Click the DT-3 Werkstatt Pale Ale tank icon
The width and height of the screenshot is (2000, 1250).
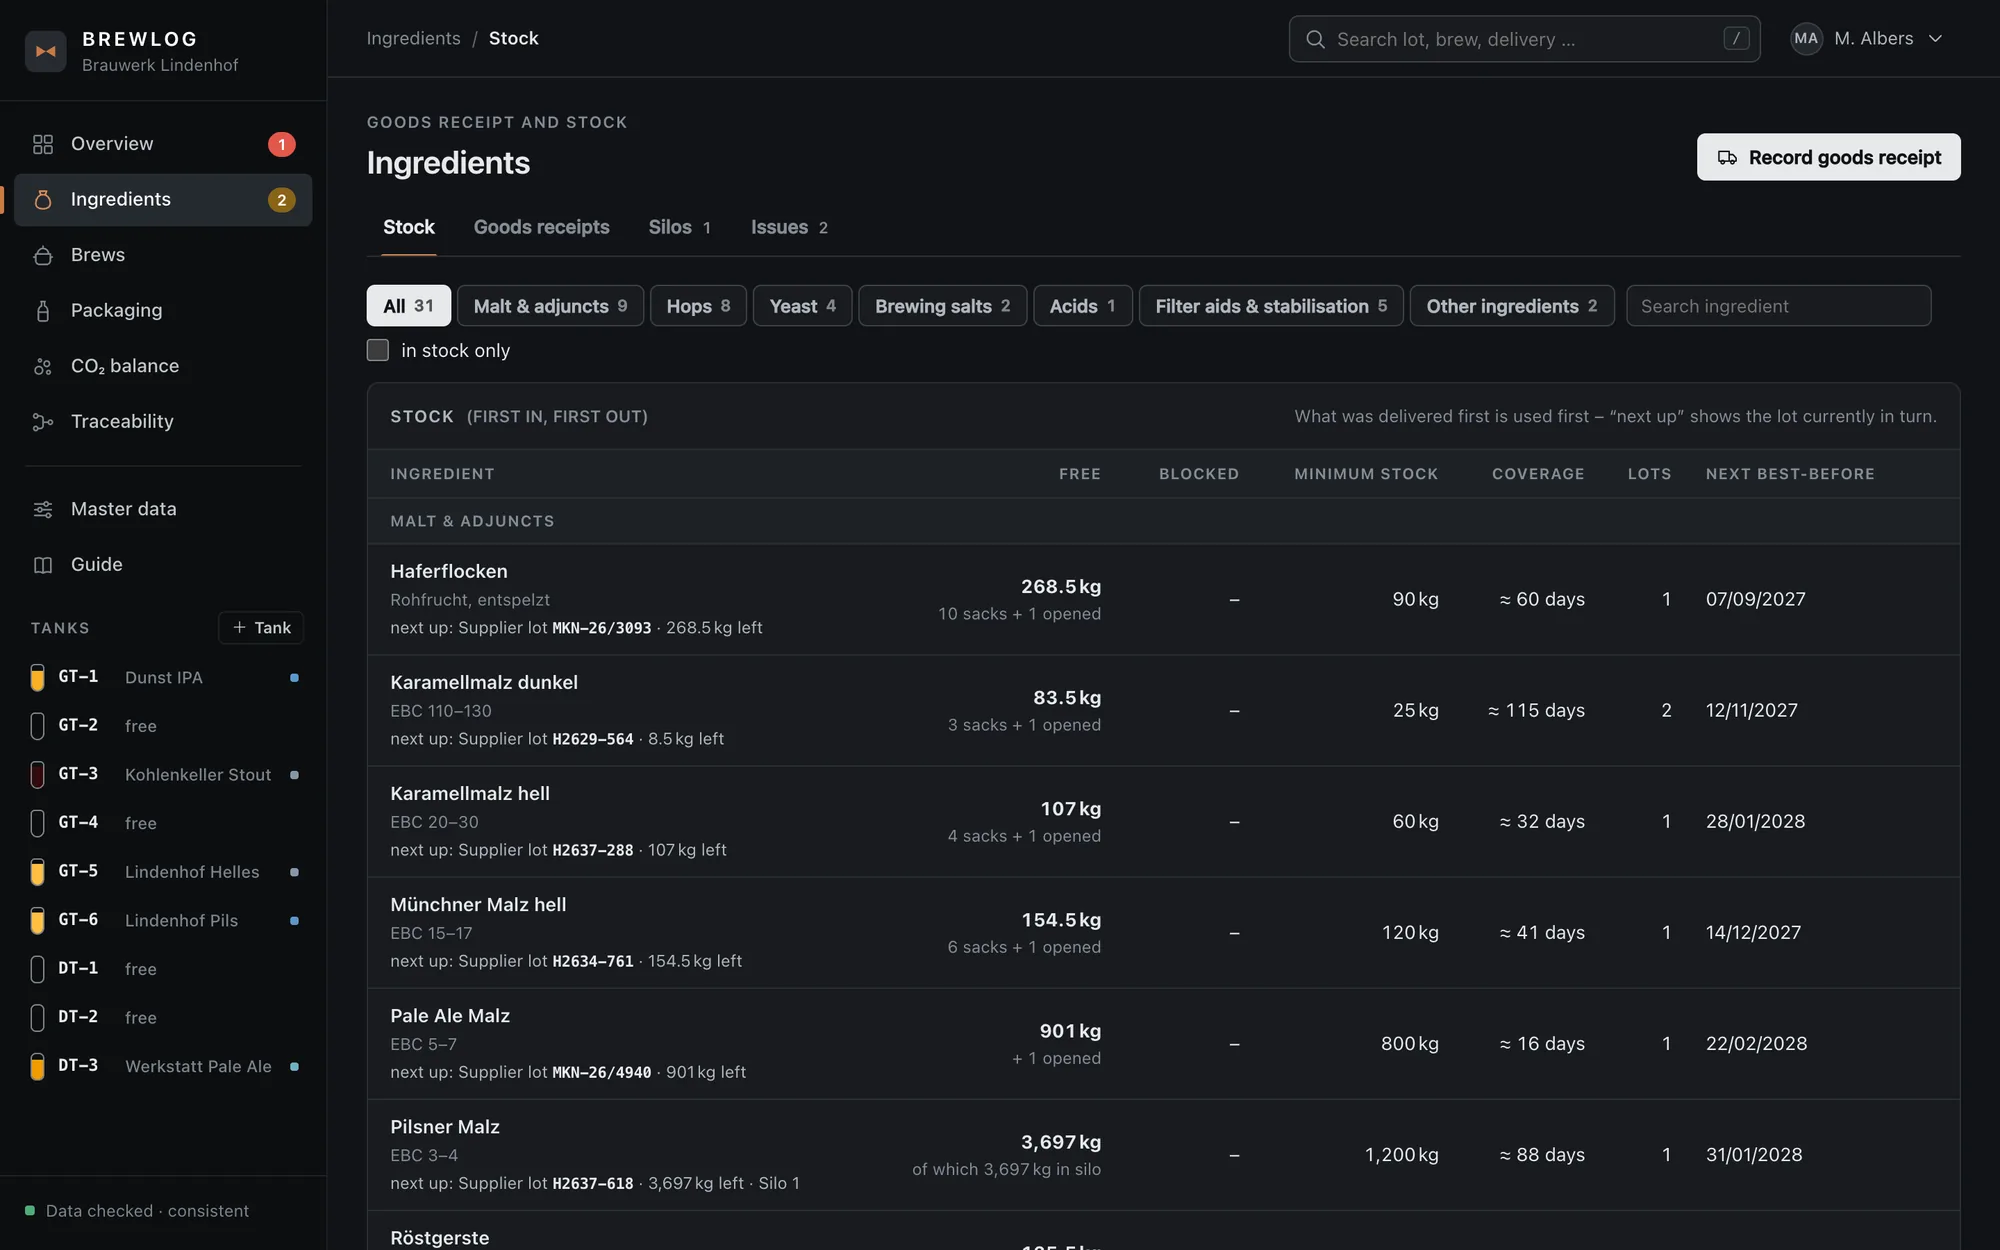(x=37, y=1066)
